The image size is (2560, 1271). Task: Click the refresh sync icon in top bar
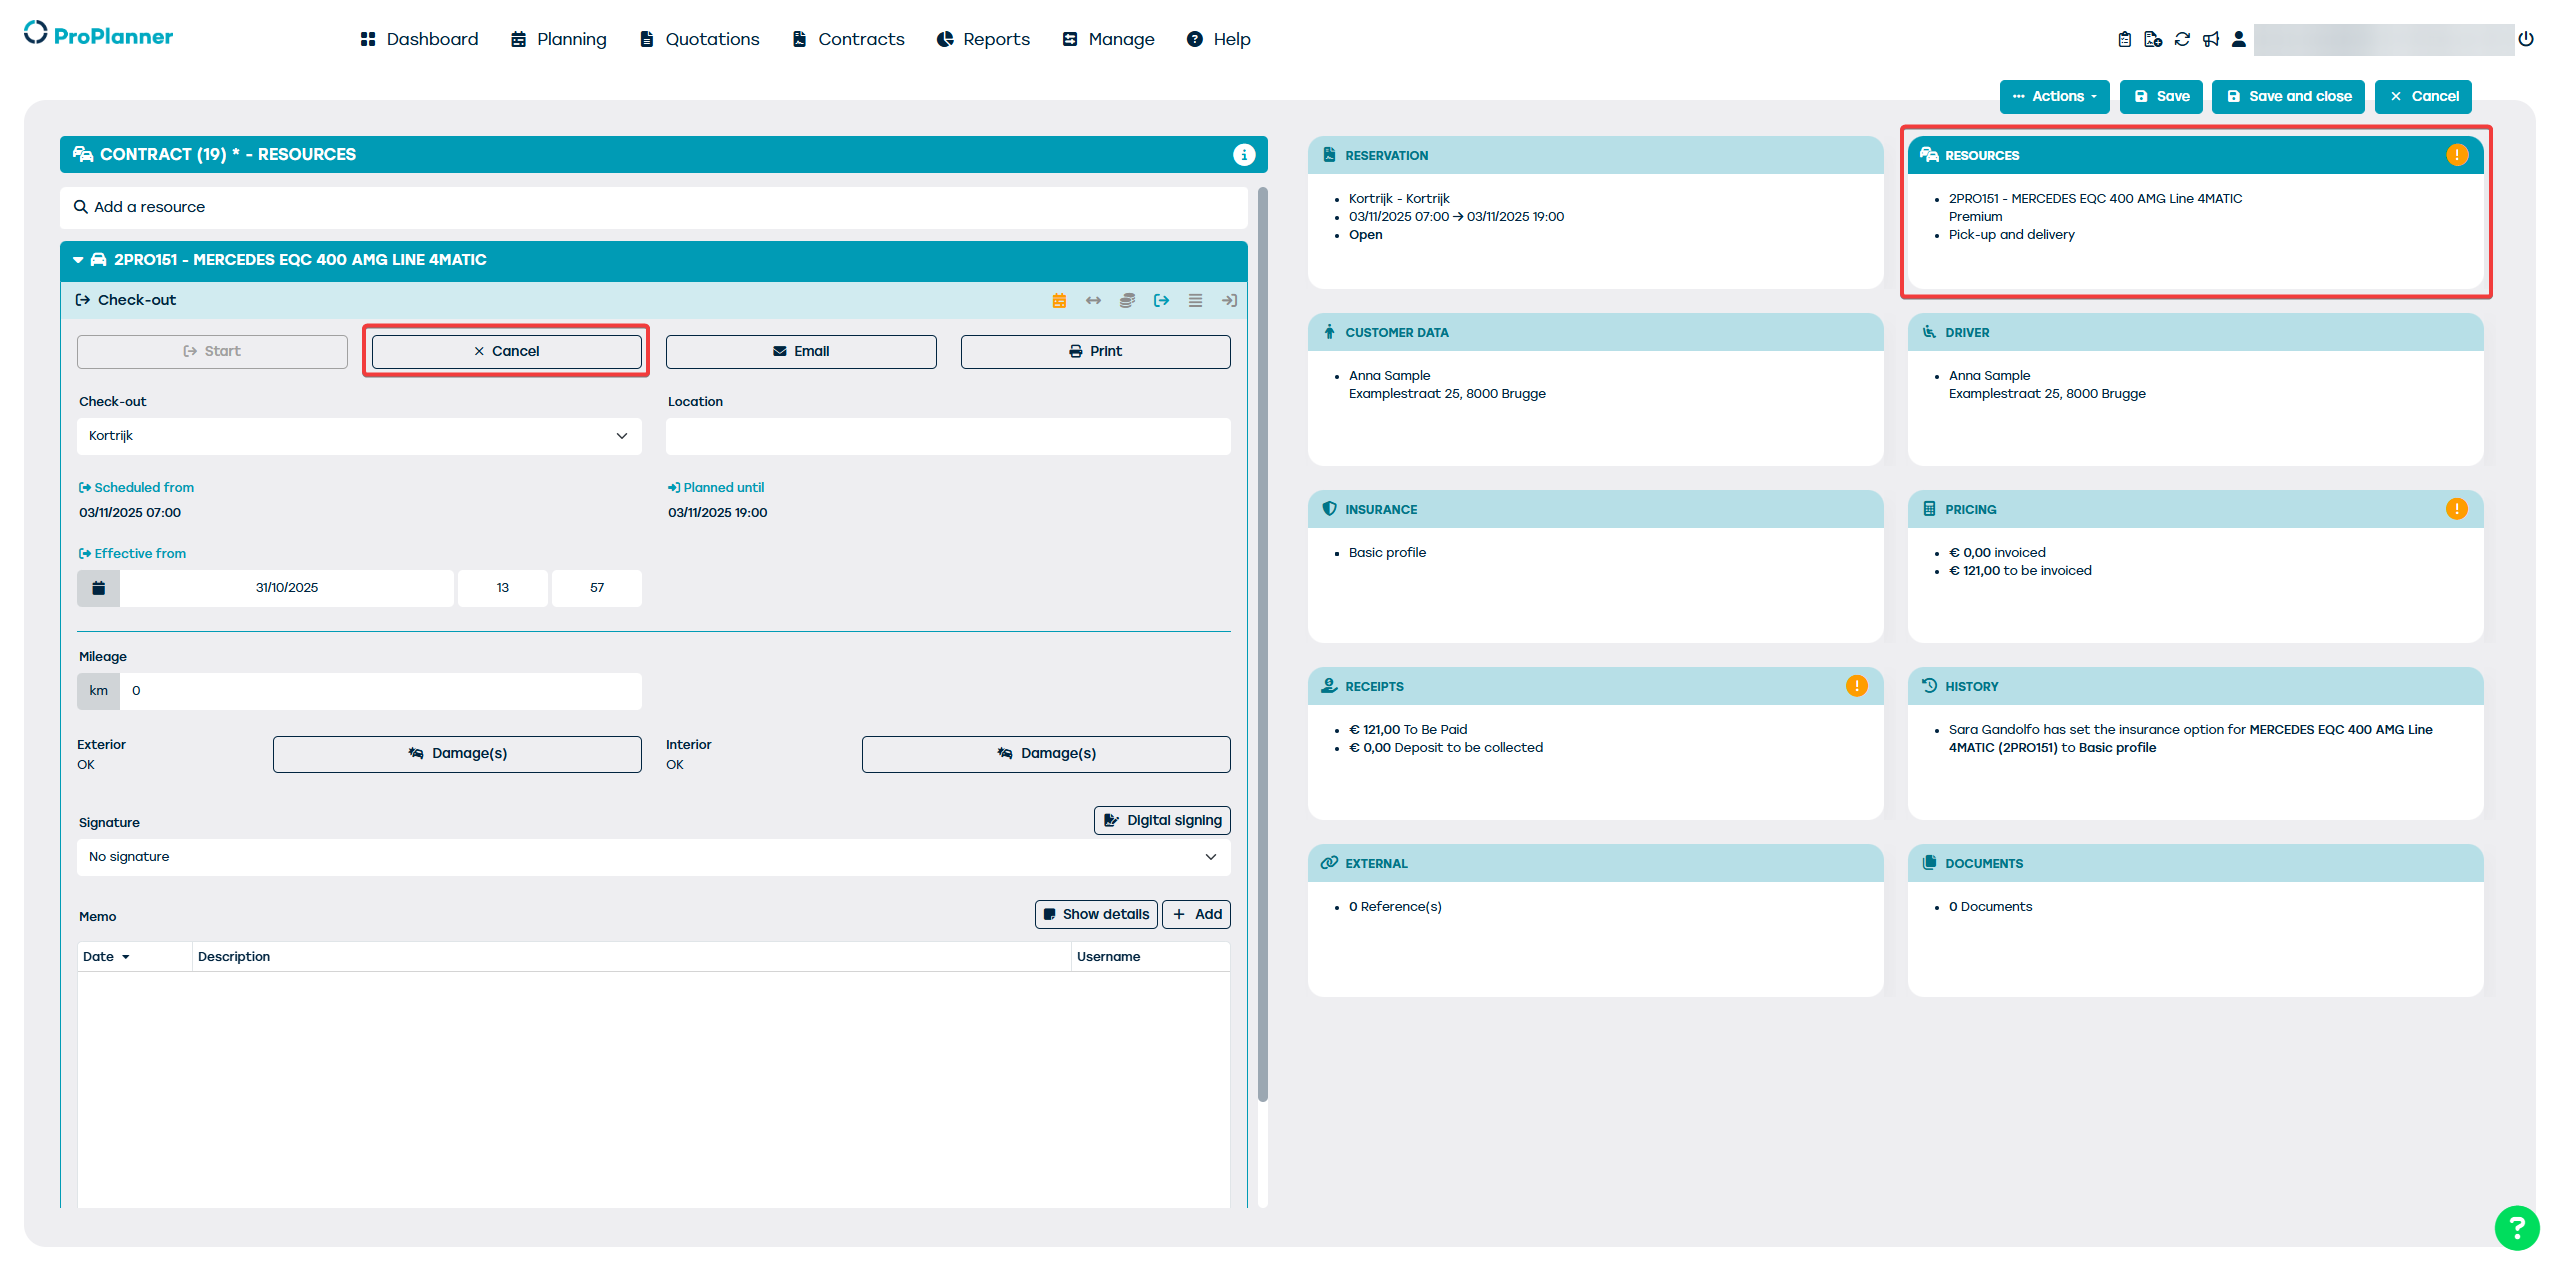(x=2182, y=39)
